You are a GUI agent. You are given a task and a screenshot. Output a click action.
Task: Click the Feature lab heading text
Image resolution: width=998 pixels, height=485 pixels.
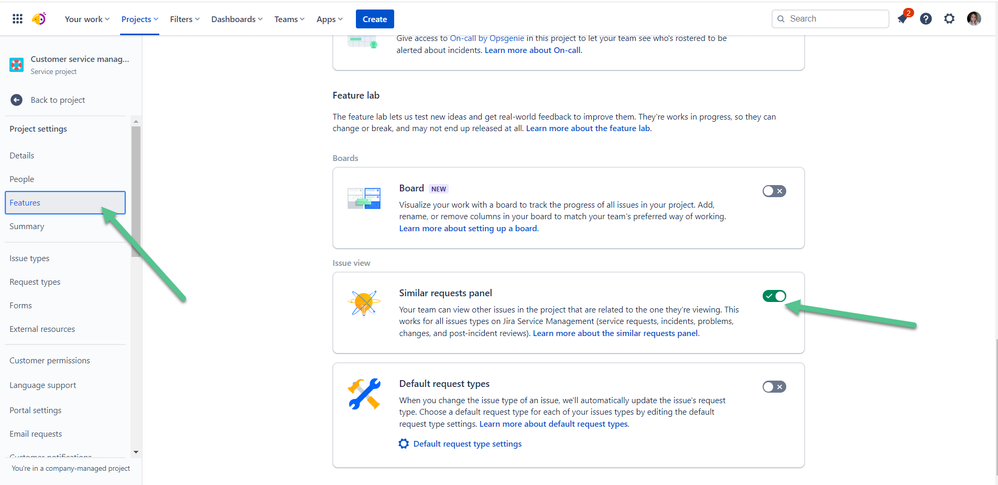click(x=356, y=95)
